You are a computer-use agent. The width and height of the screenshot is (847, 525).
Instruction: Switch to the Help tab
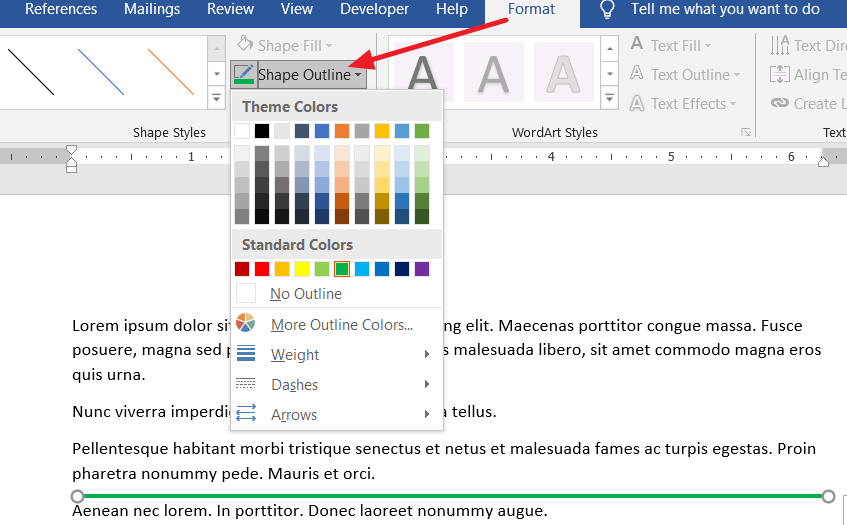click(x=452, y=9)
